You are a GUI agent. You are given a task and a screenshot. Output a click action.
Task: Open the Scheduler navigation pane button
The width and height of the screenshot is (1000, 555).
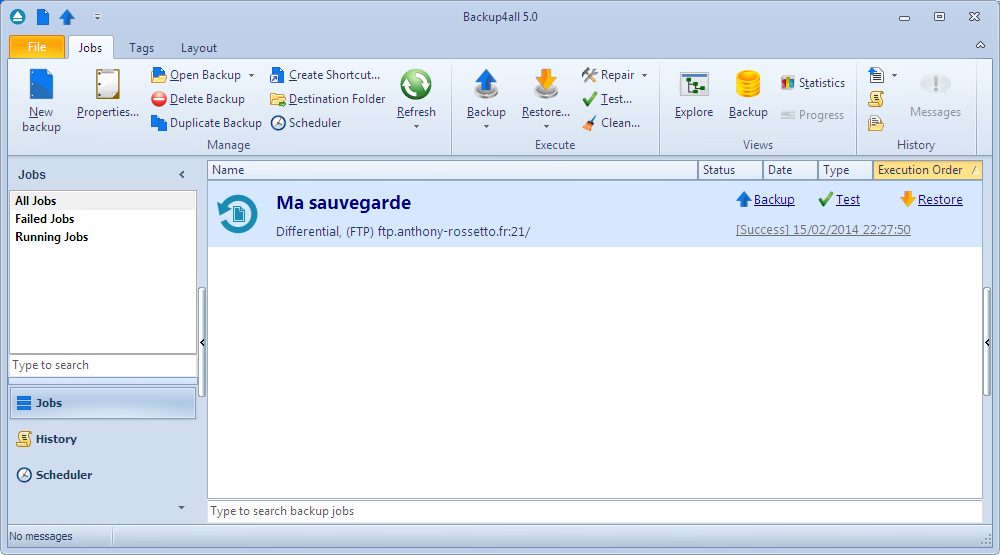(x=103, y=475)
